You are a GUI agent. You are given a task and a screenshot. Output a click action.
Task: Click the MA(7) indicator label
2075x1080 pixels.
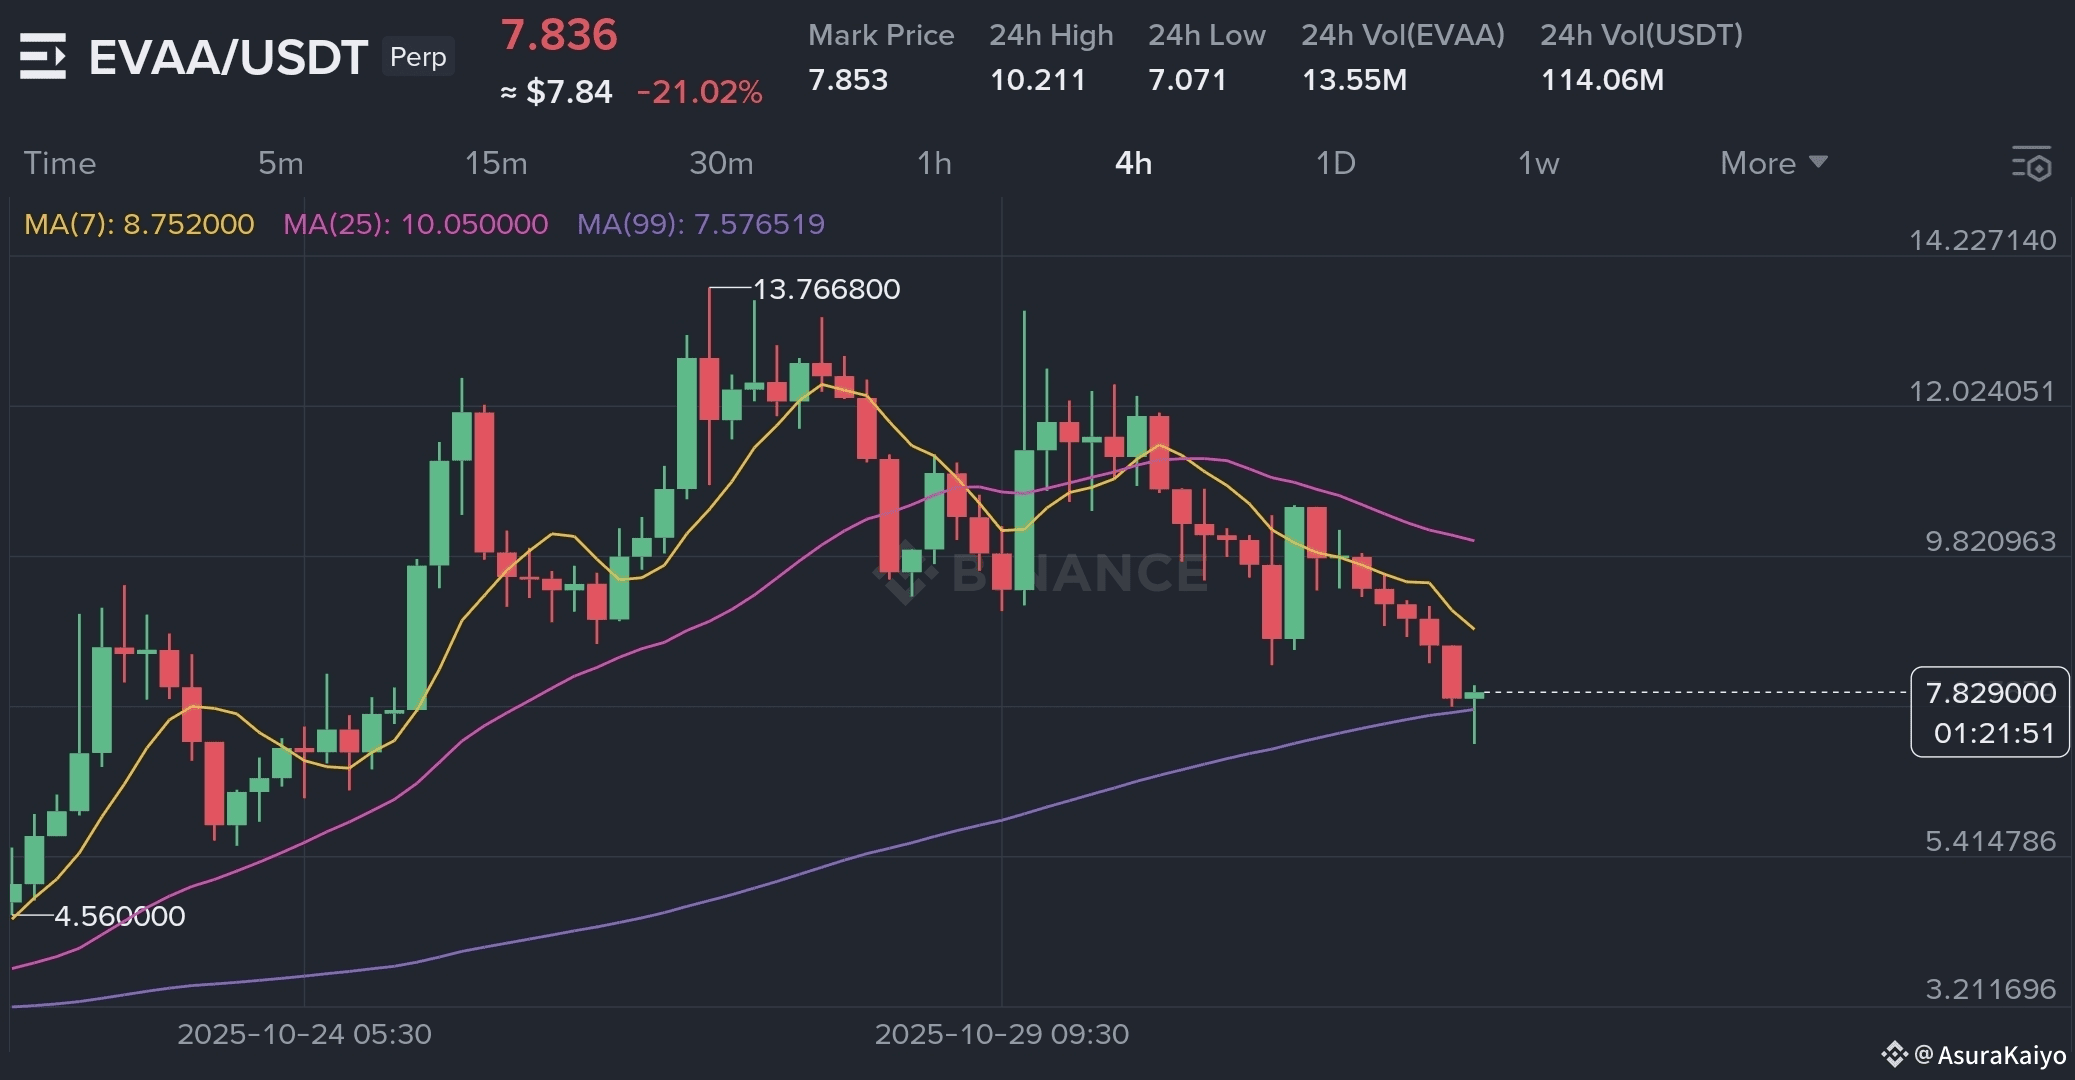coord(139,224)
